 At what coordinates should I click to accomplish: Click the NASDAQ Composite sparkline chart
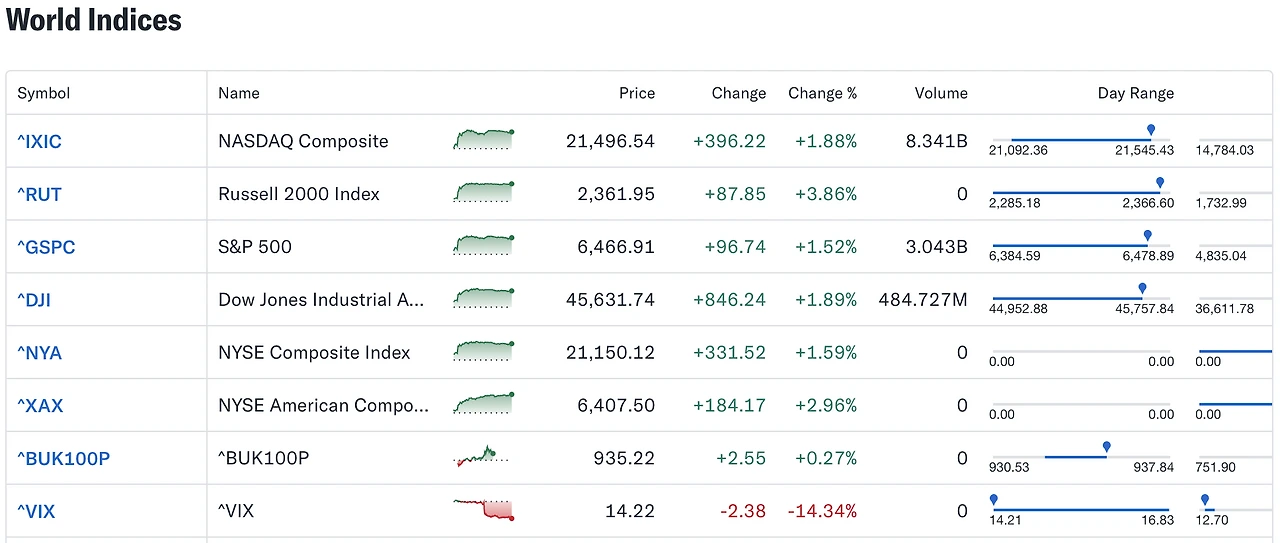coord(483,140)
